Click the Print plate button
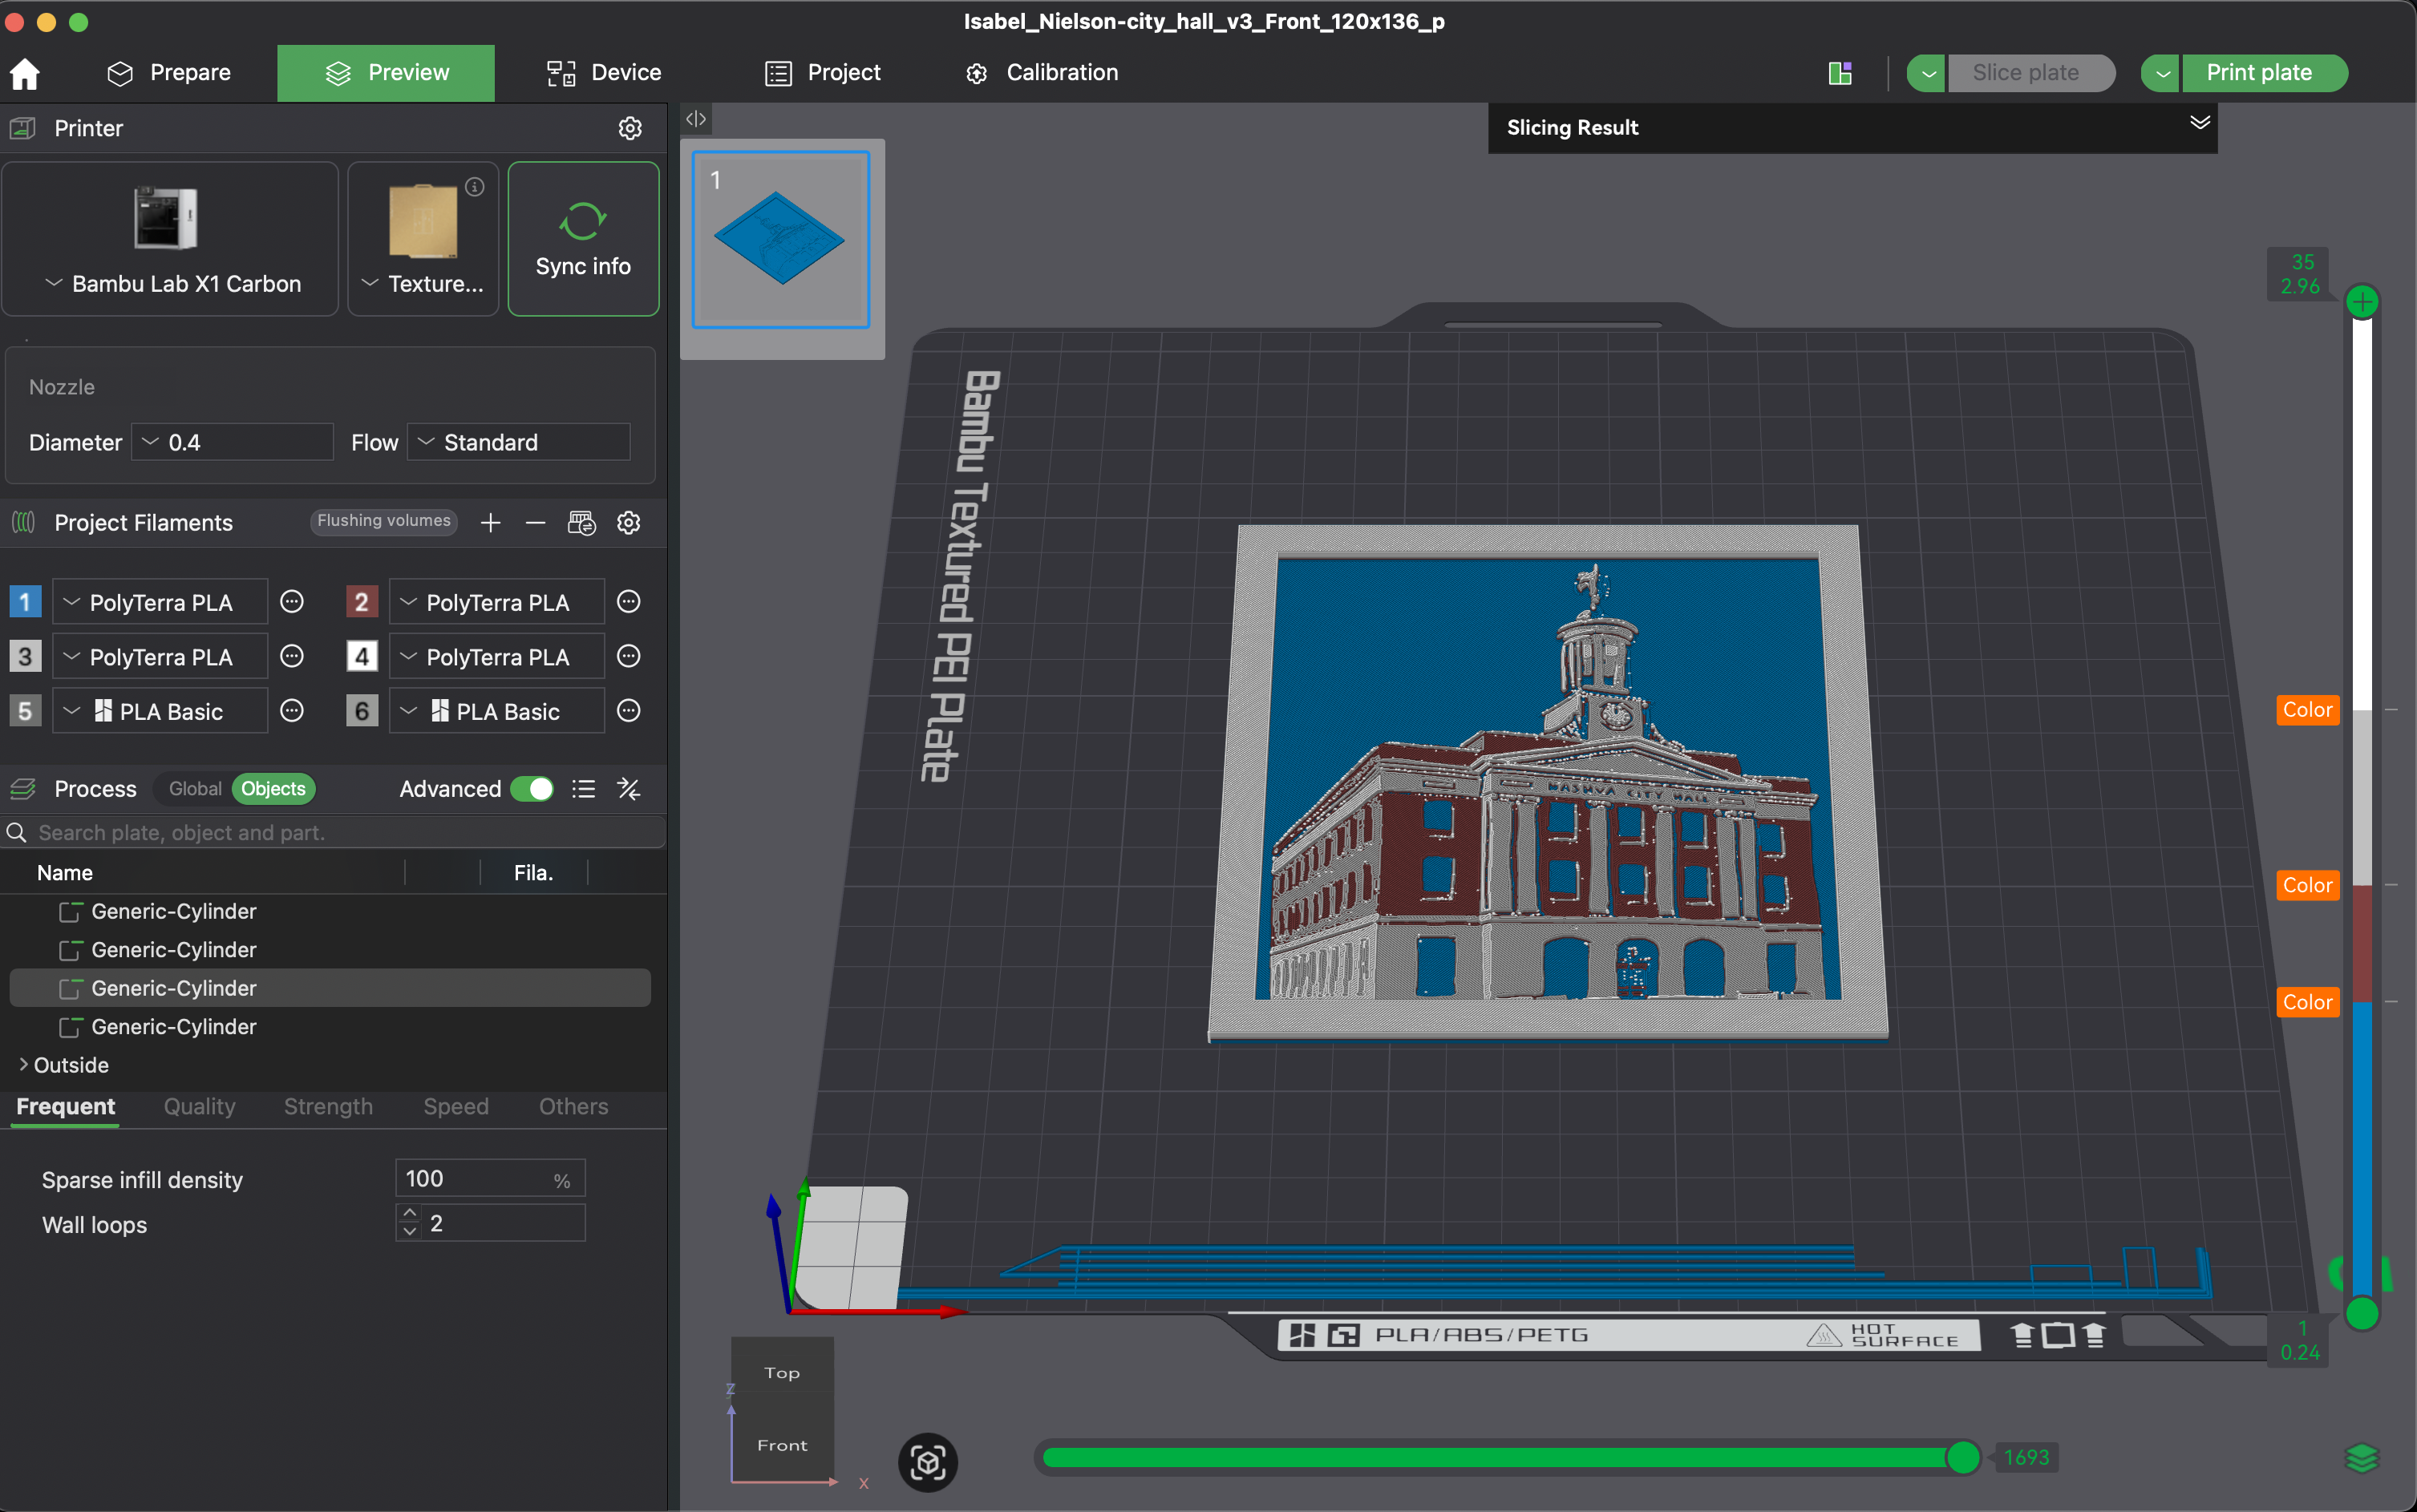2417x1512 pixels. pos(2264,73)
